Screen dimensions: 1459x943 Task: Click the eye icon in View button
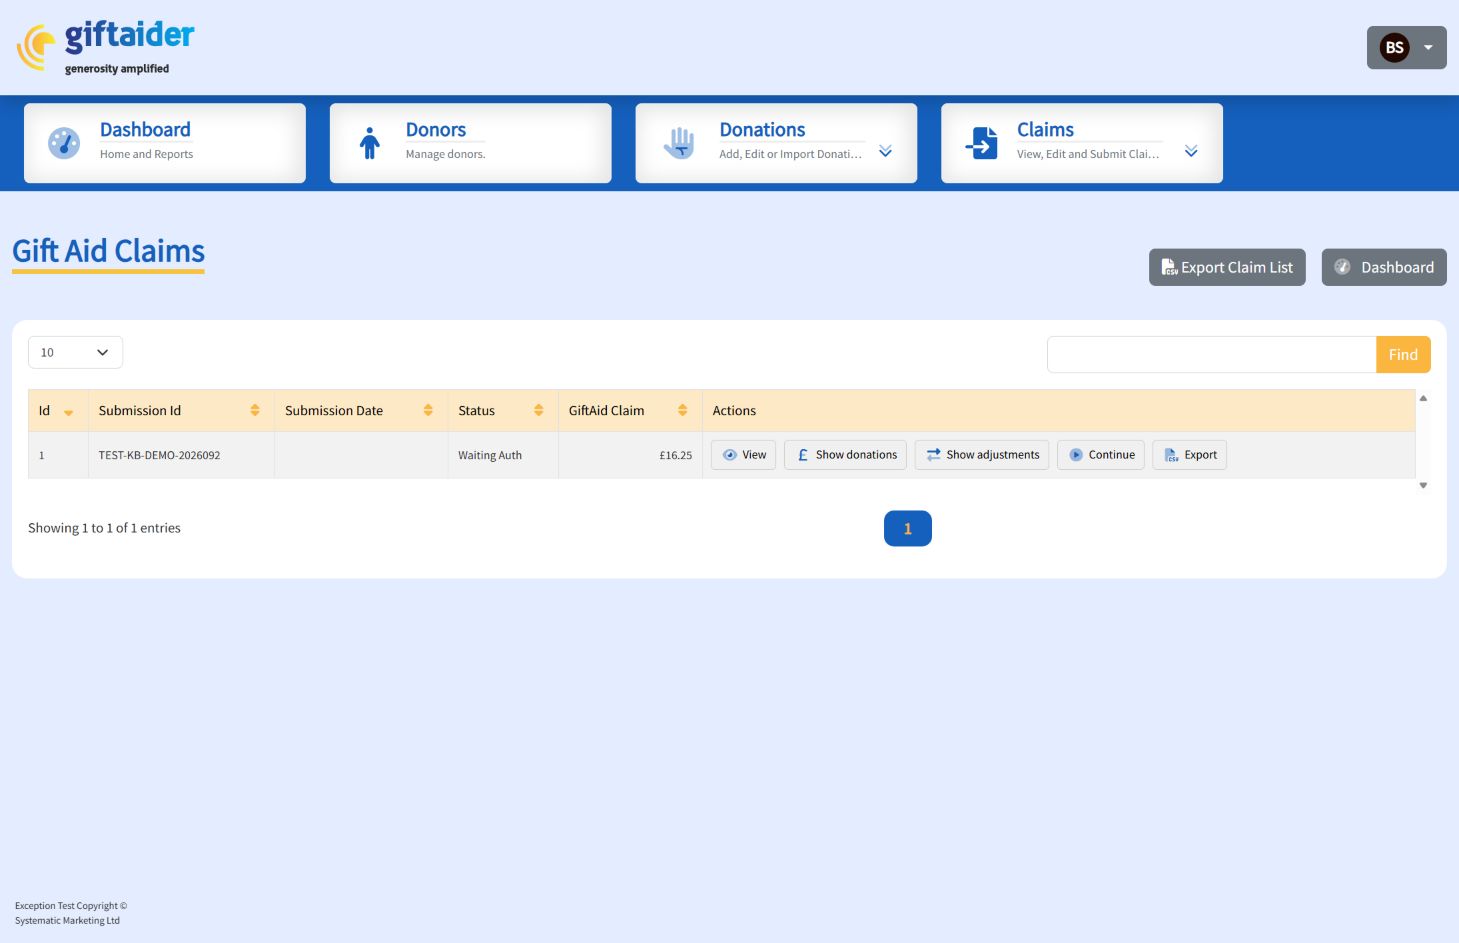pyautogui.click(x=729, y=455)
